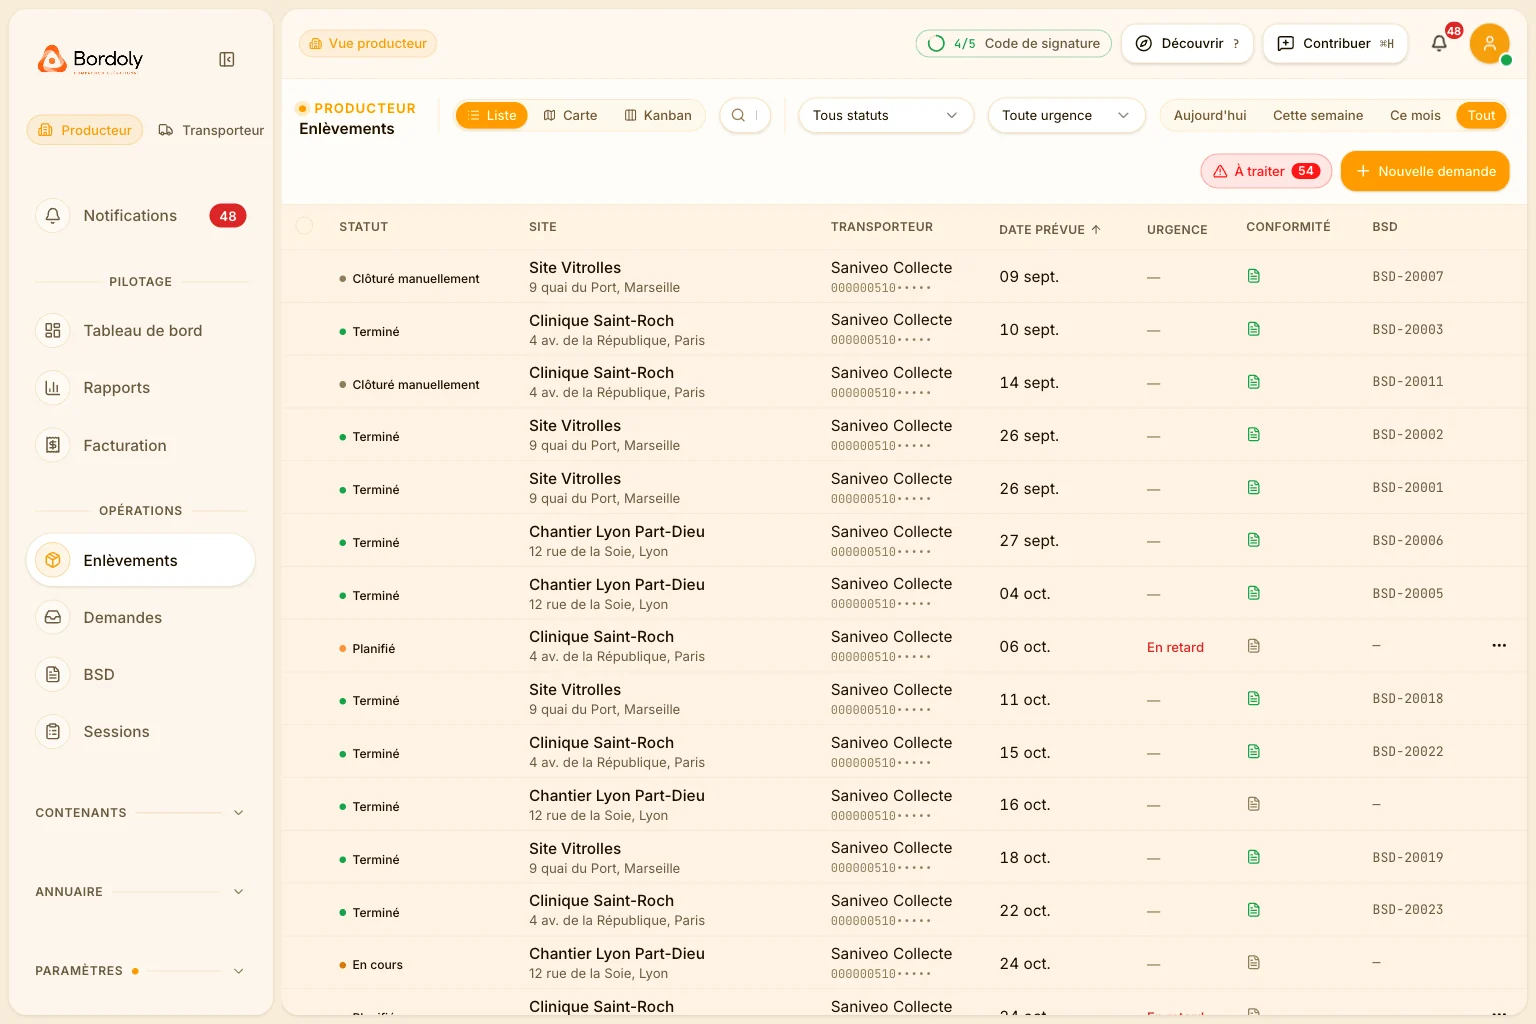Click the 09 sept. date cell
Screen dimensions: 1536x1024
click(x=1029, y=276)
